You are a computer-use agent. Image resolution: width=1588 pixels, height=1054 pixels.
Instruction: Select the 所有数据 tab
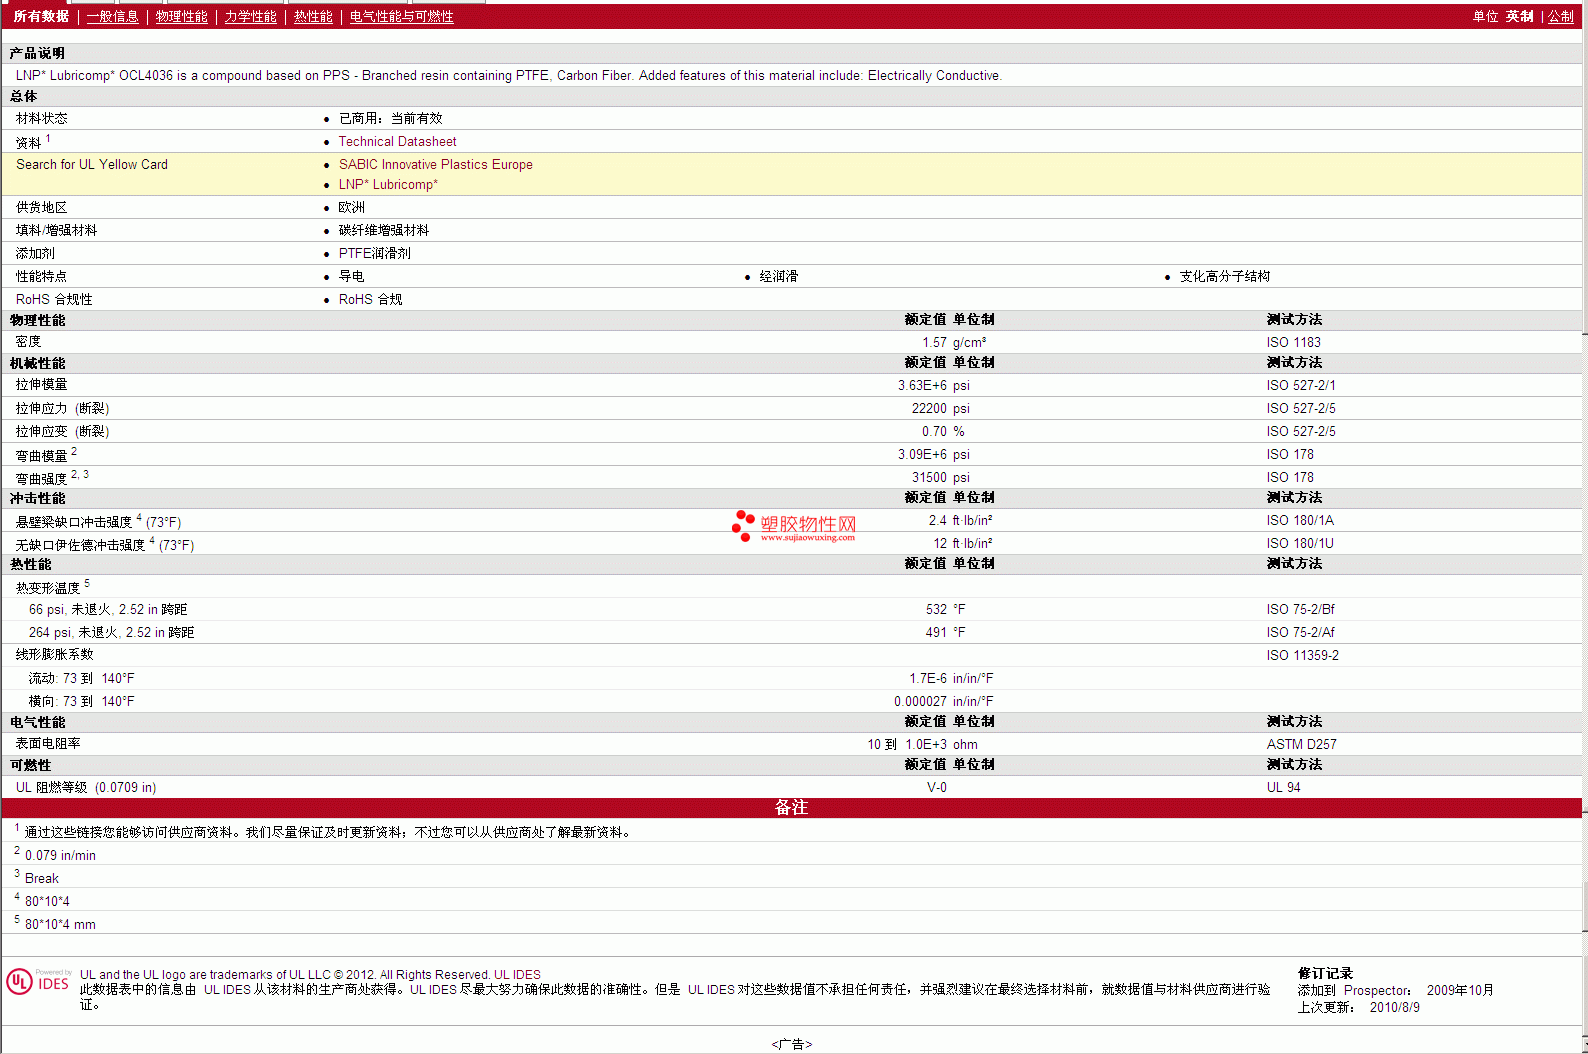41,17
